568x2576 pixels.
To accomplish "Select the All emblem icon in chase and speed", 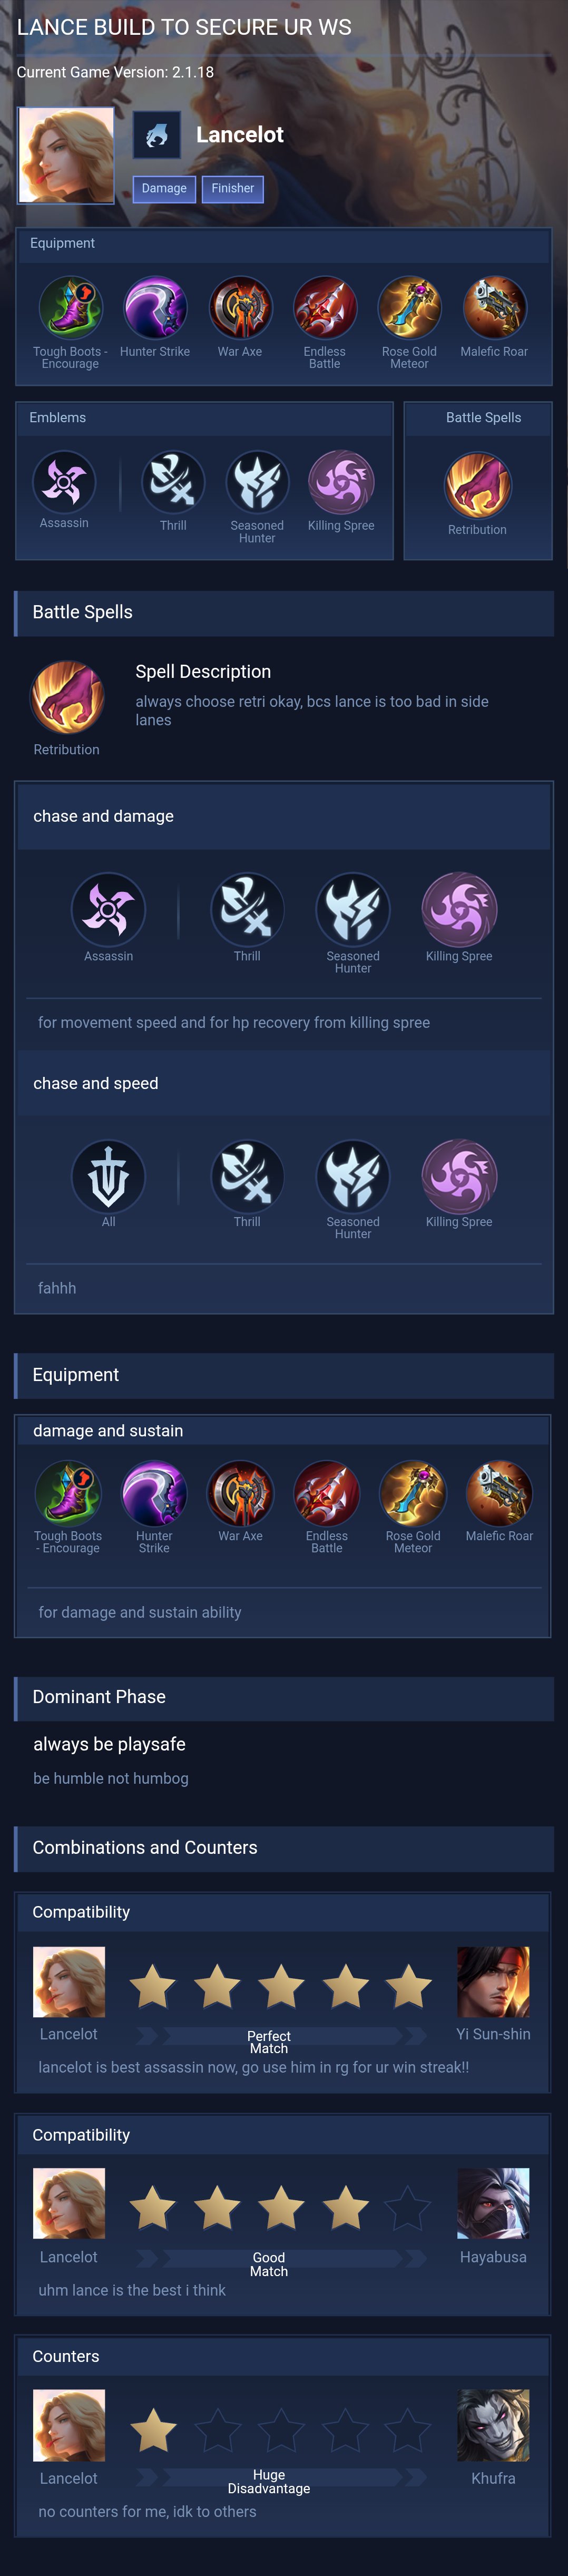I will (x=108, y=1176).
